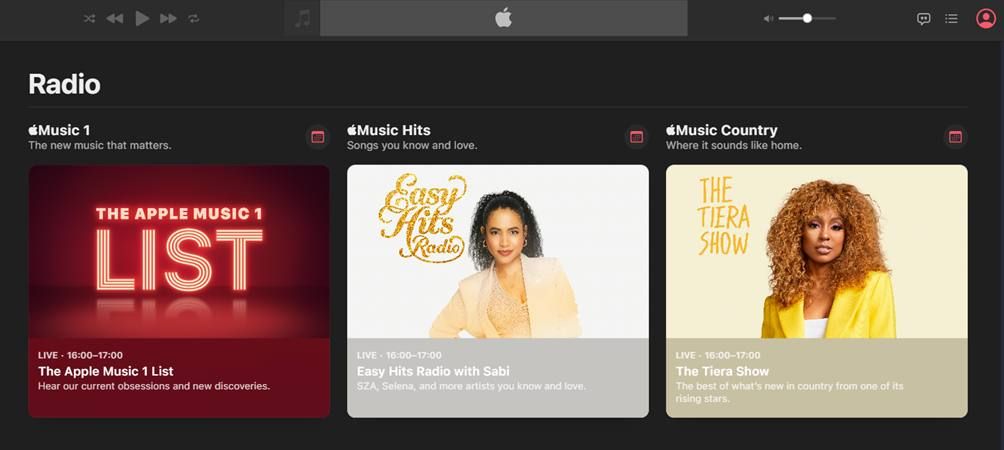Click the Apple logo in now playing display
Viewport: 1004px width, 450px height.
[503, 18]
